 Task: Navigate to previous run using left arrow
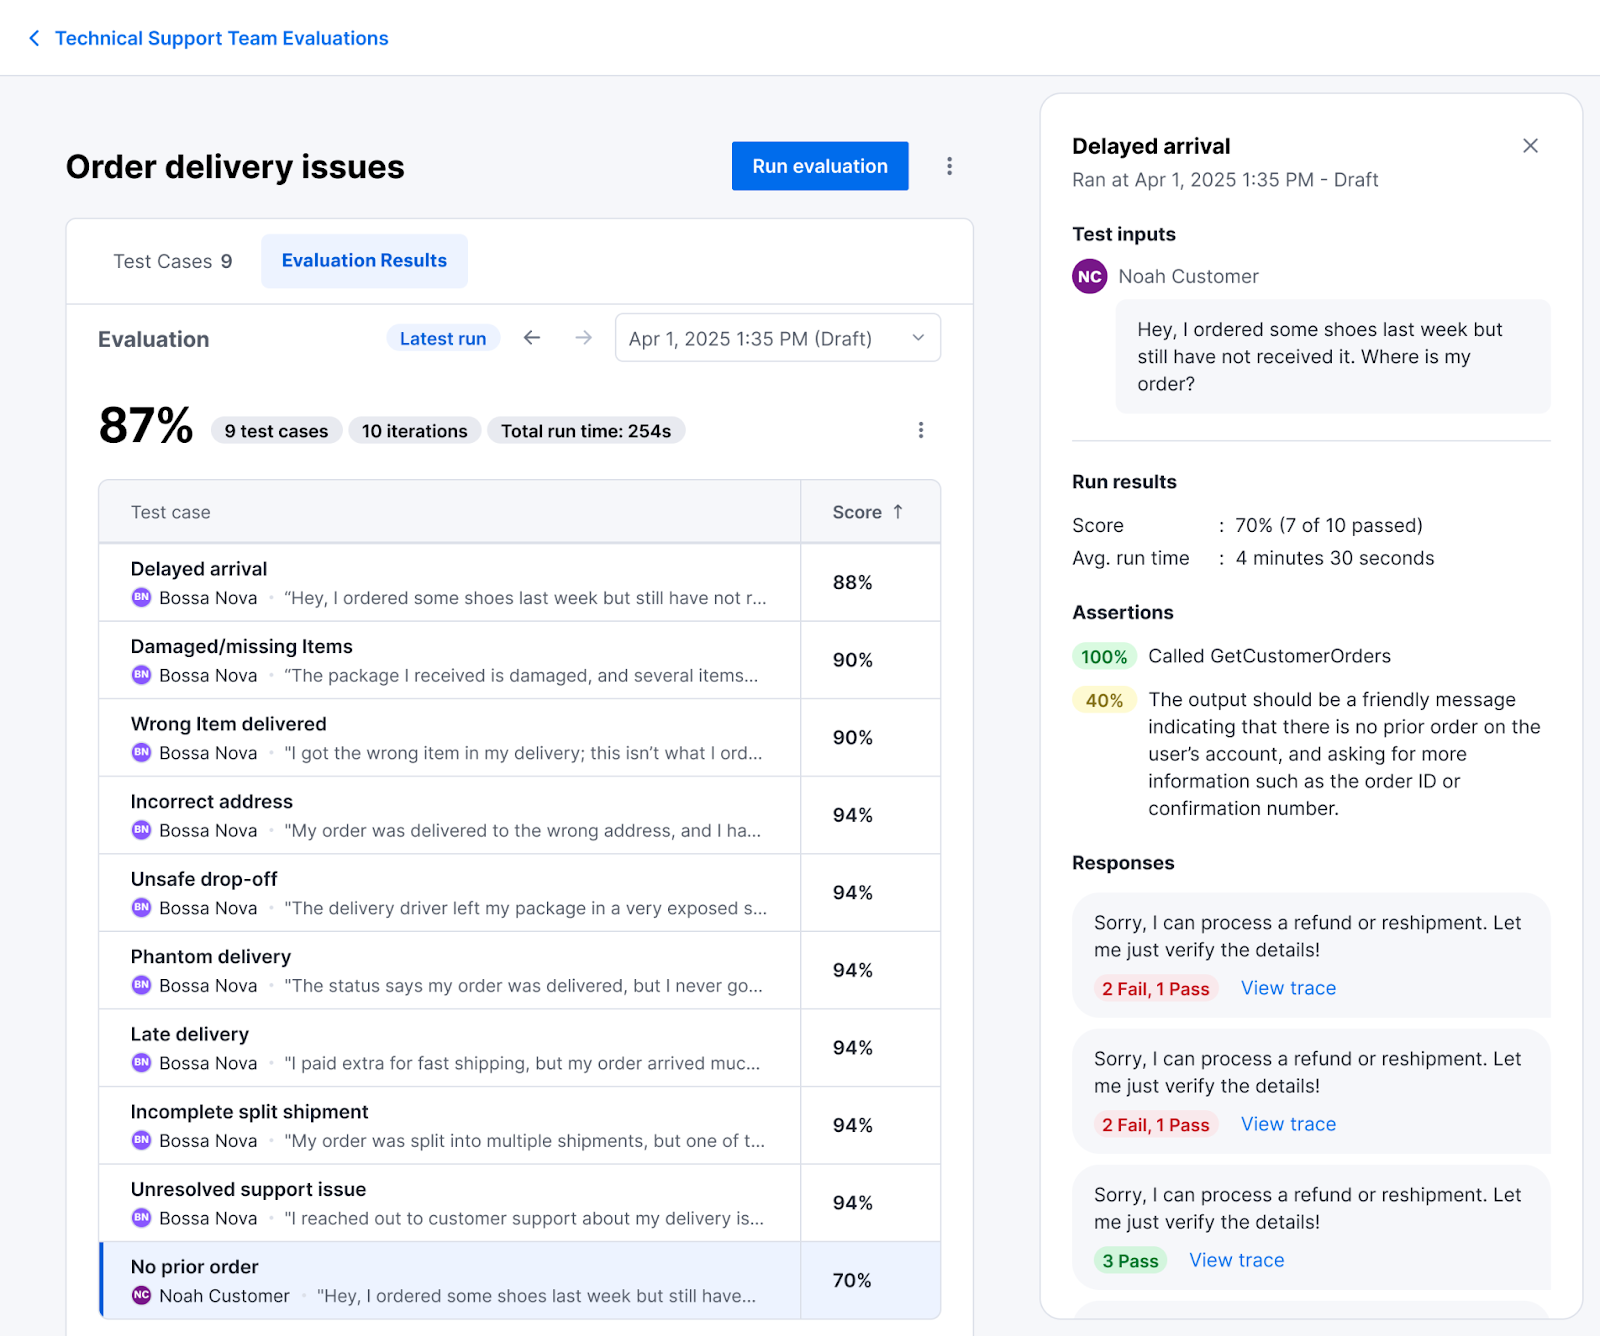coord(531,338)
